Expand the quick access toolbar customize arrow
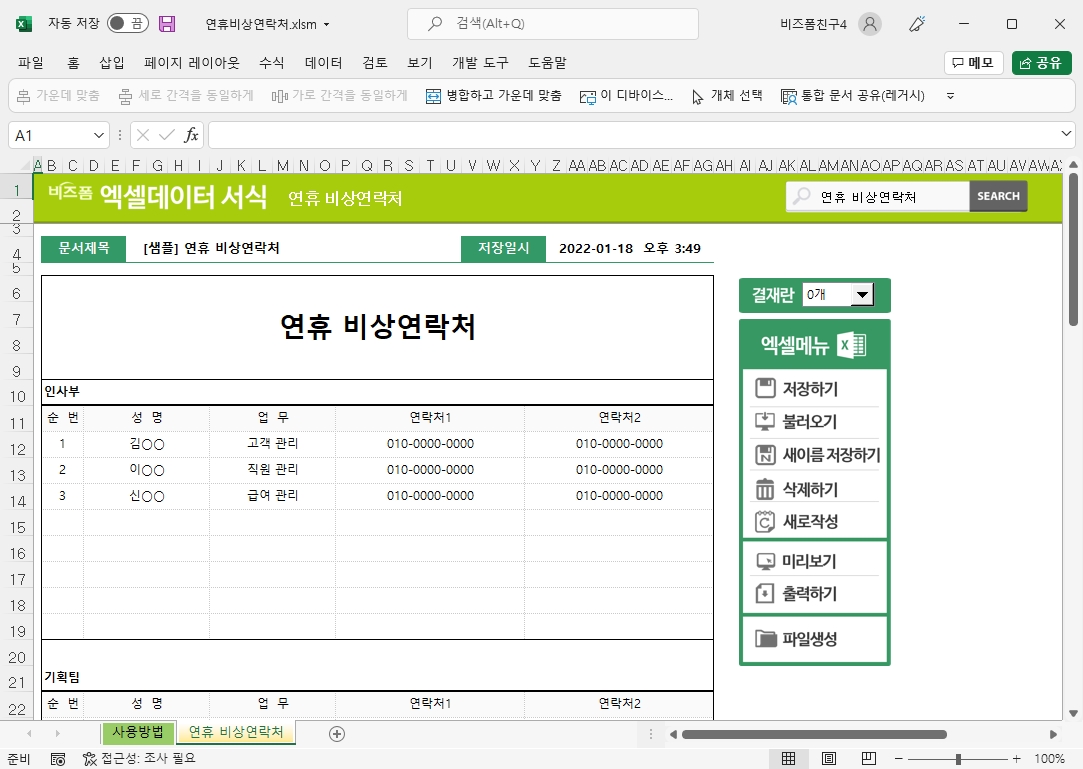 (950, 96)
